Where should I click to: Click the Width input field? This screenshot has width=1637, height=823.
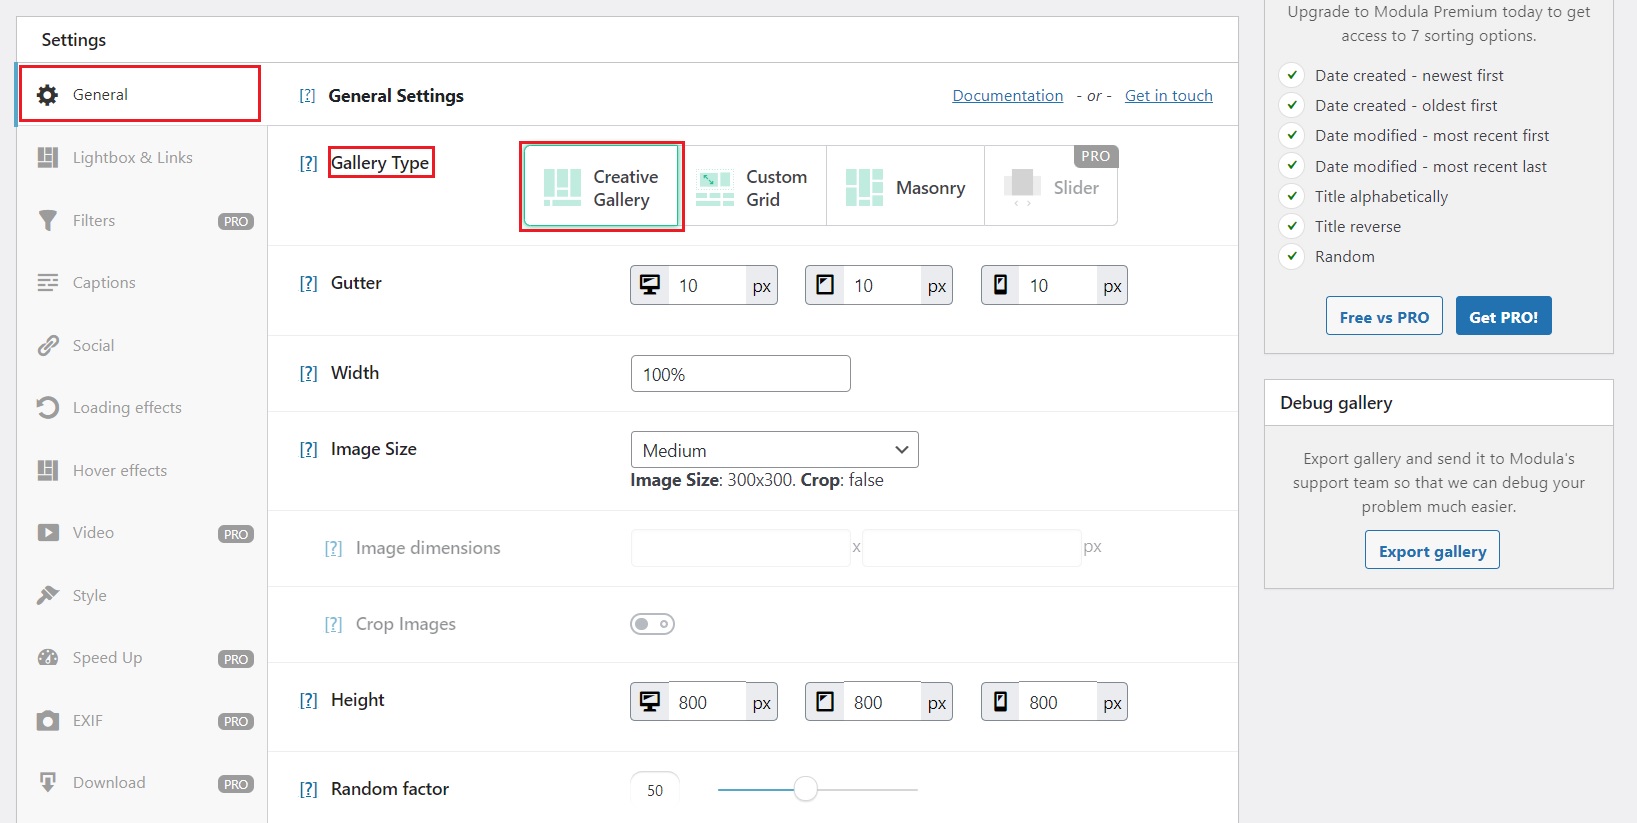(x=740, y=374)
